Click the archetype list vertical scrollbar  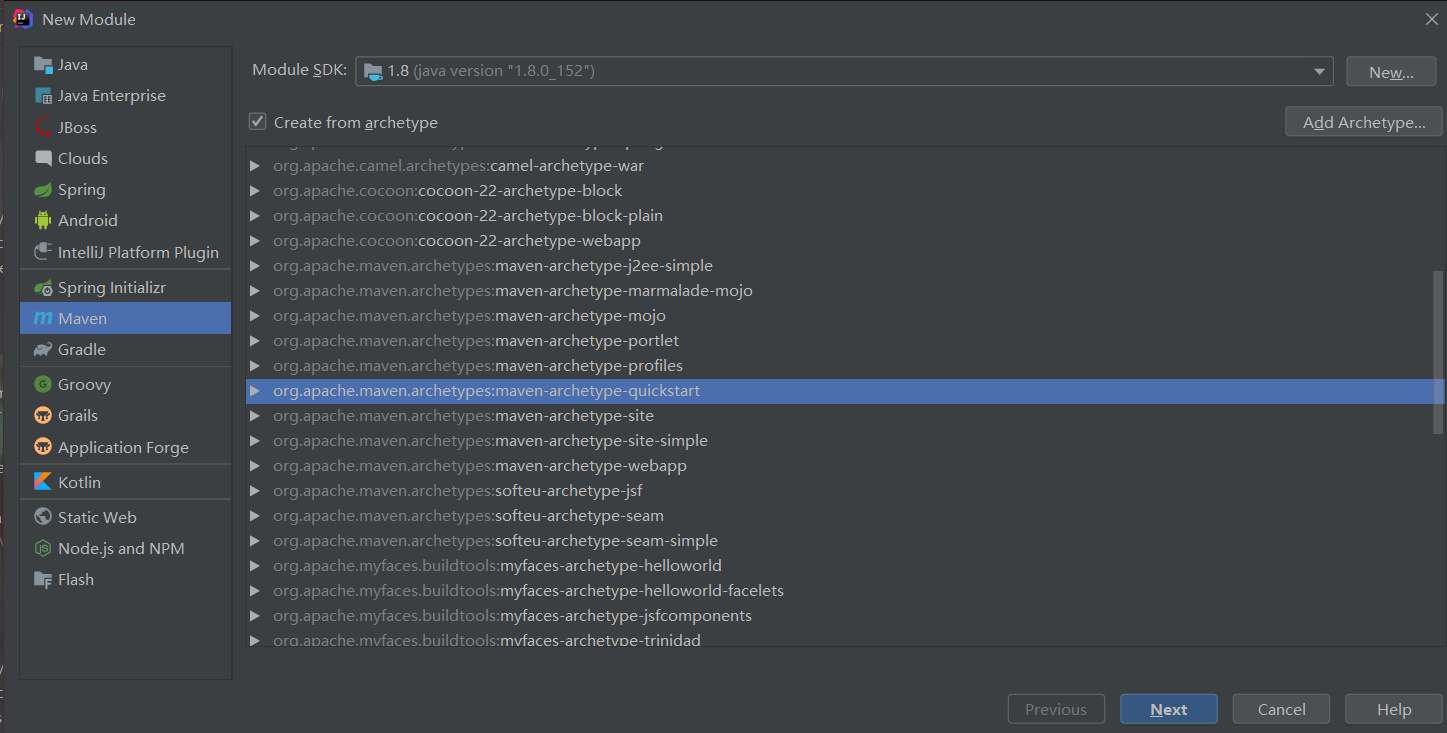[x=1438, y=352]
